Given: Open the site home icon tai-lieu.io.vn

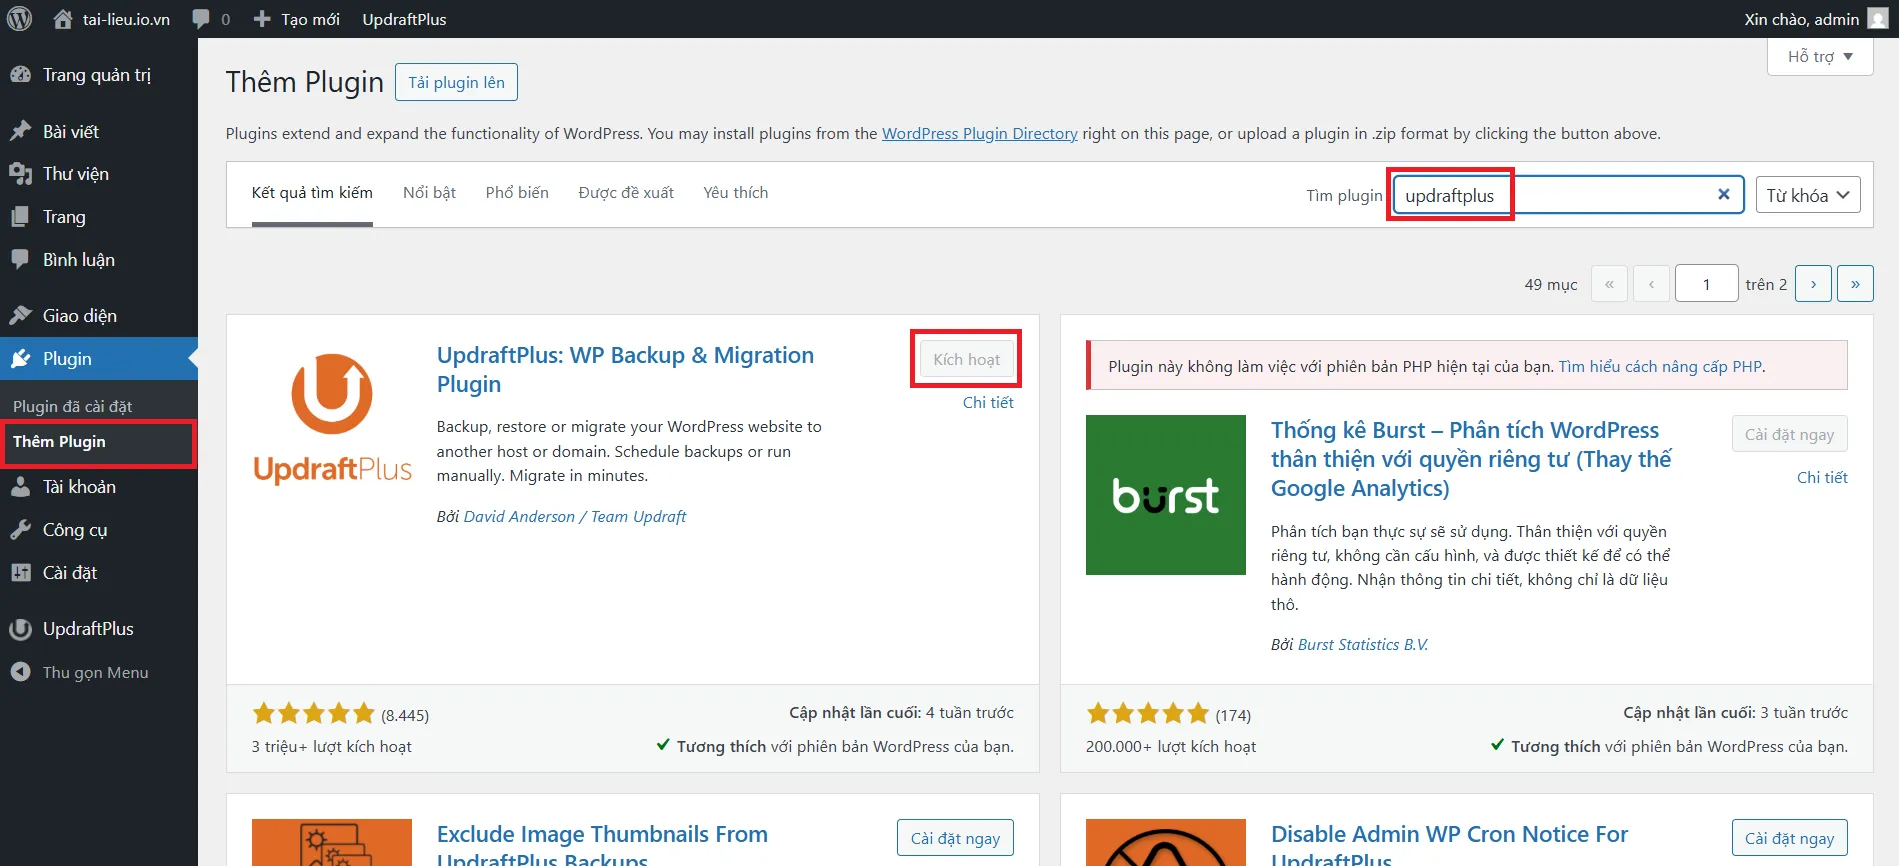Looking at the screenshot, I should point(63,19).
